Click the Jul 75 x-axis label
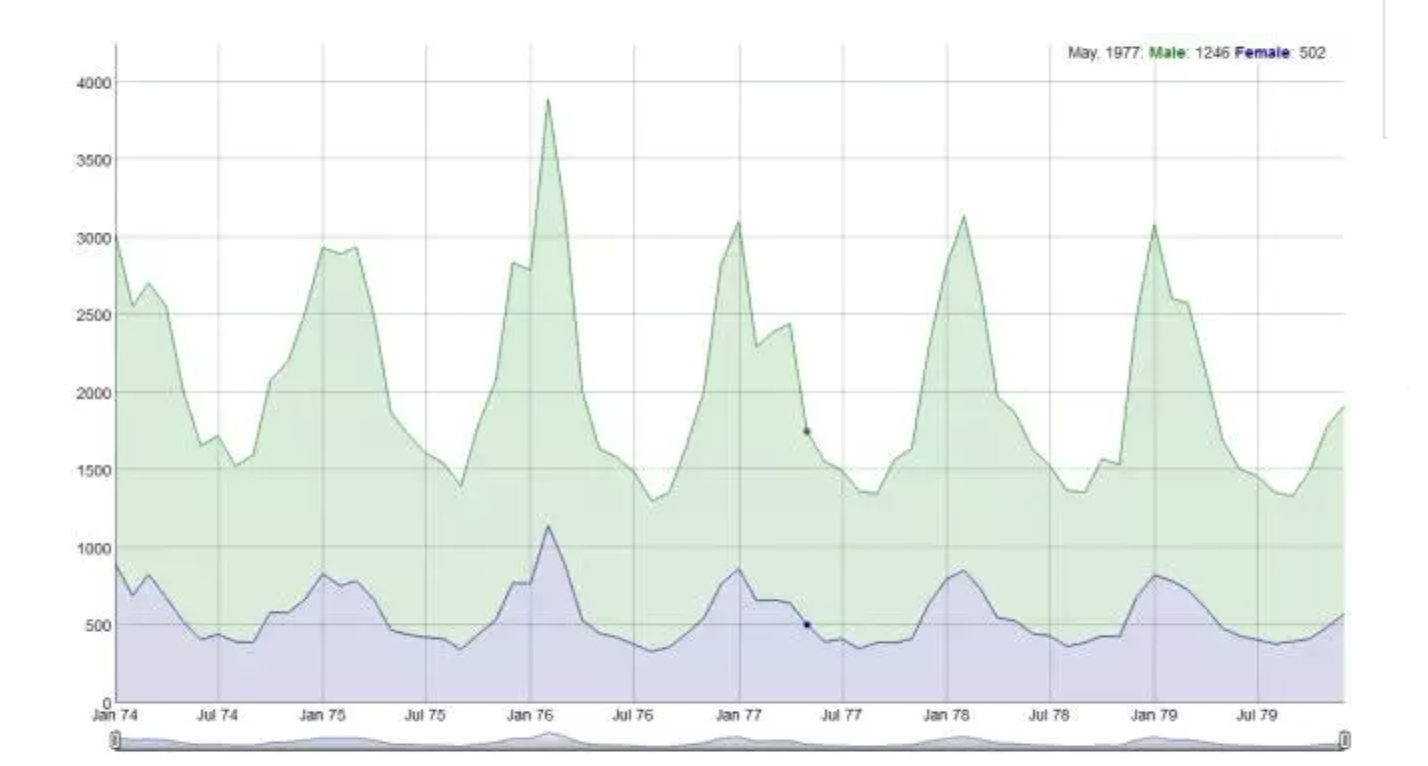The image size is (1428, 766). (x=425, y=716)
